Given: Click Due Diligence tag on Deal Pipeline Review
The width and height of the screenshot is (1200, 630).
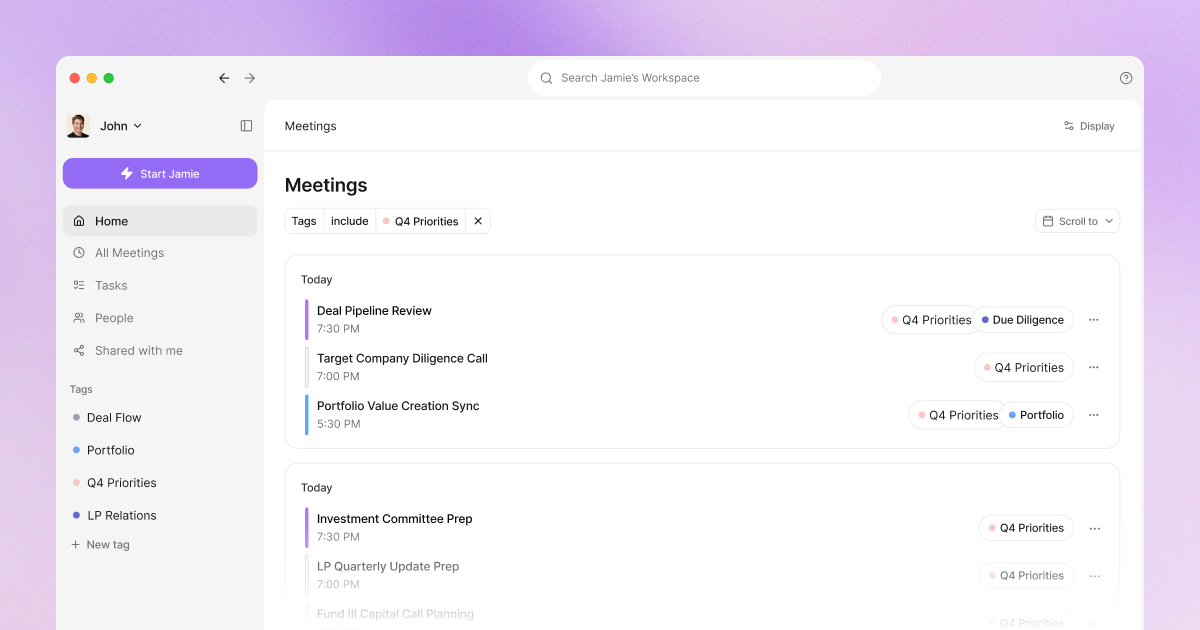Looking at the screenshot, I should point(1023,320).
